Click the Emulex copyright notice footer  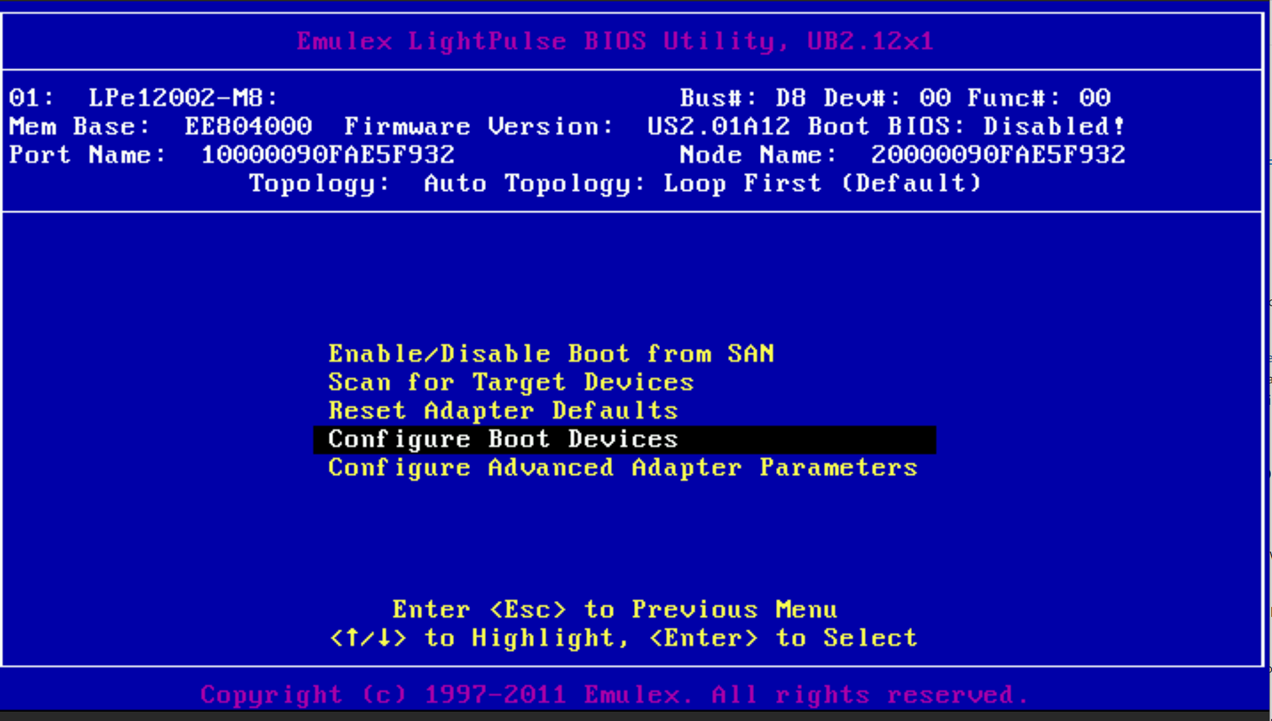tap(614, 695)
